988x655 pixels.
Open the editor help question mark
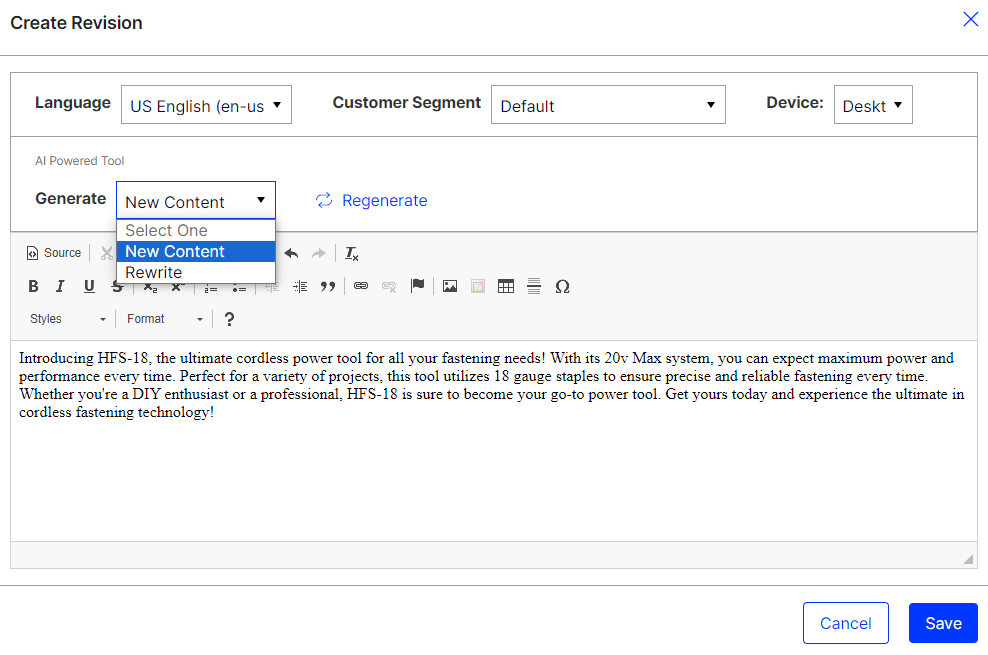229,319
